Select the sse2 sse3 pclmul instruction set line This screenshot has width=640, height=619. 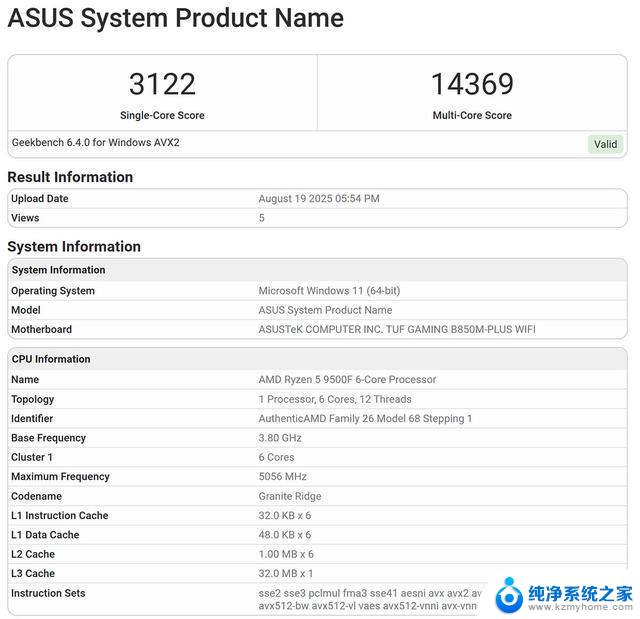pyautogui.click(x=370, y=593)
